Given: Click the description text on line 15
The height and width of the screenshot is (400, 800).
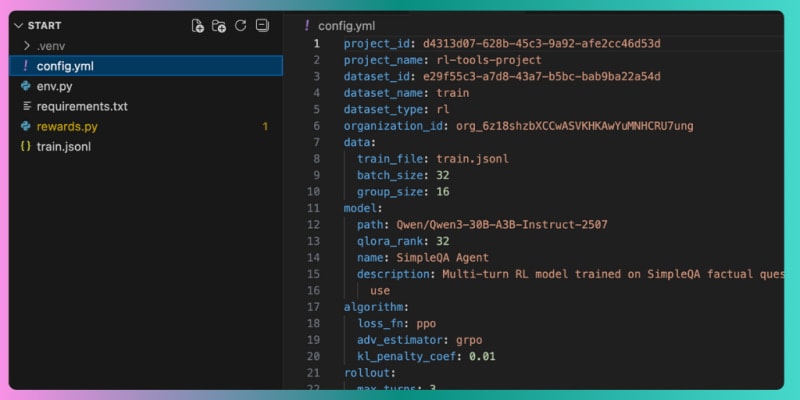Looking at the screenshot, I should pyautogui.click(x=613, y=274).
